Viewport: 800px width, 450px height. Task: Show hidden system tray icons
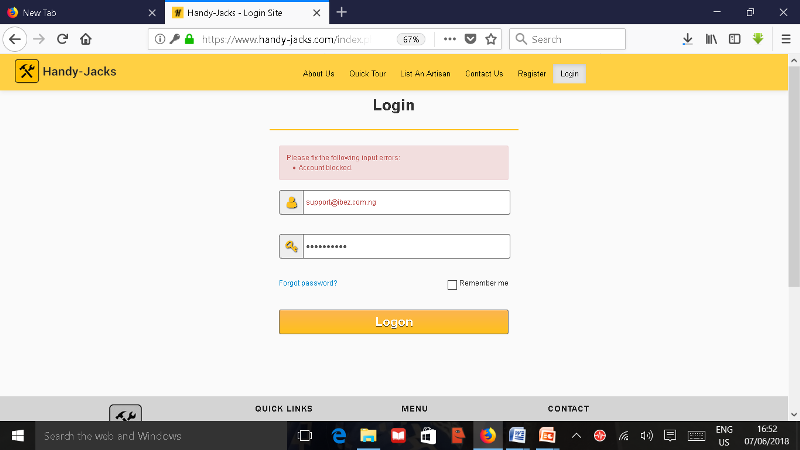576,436
